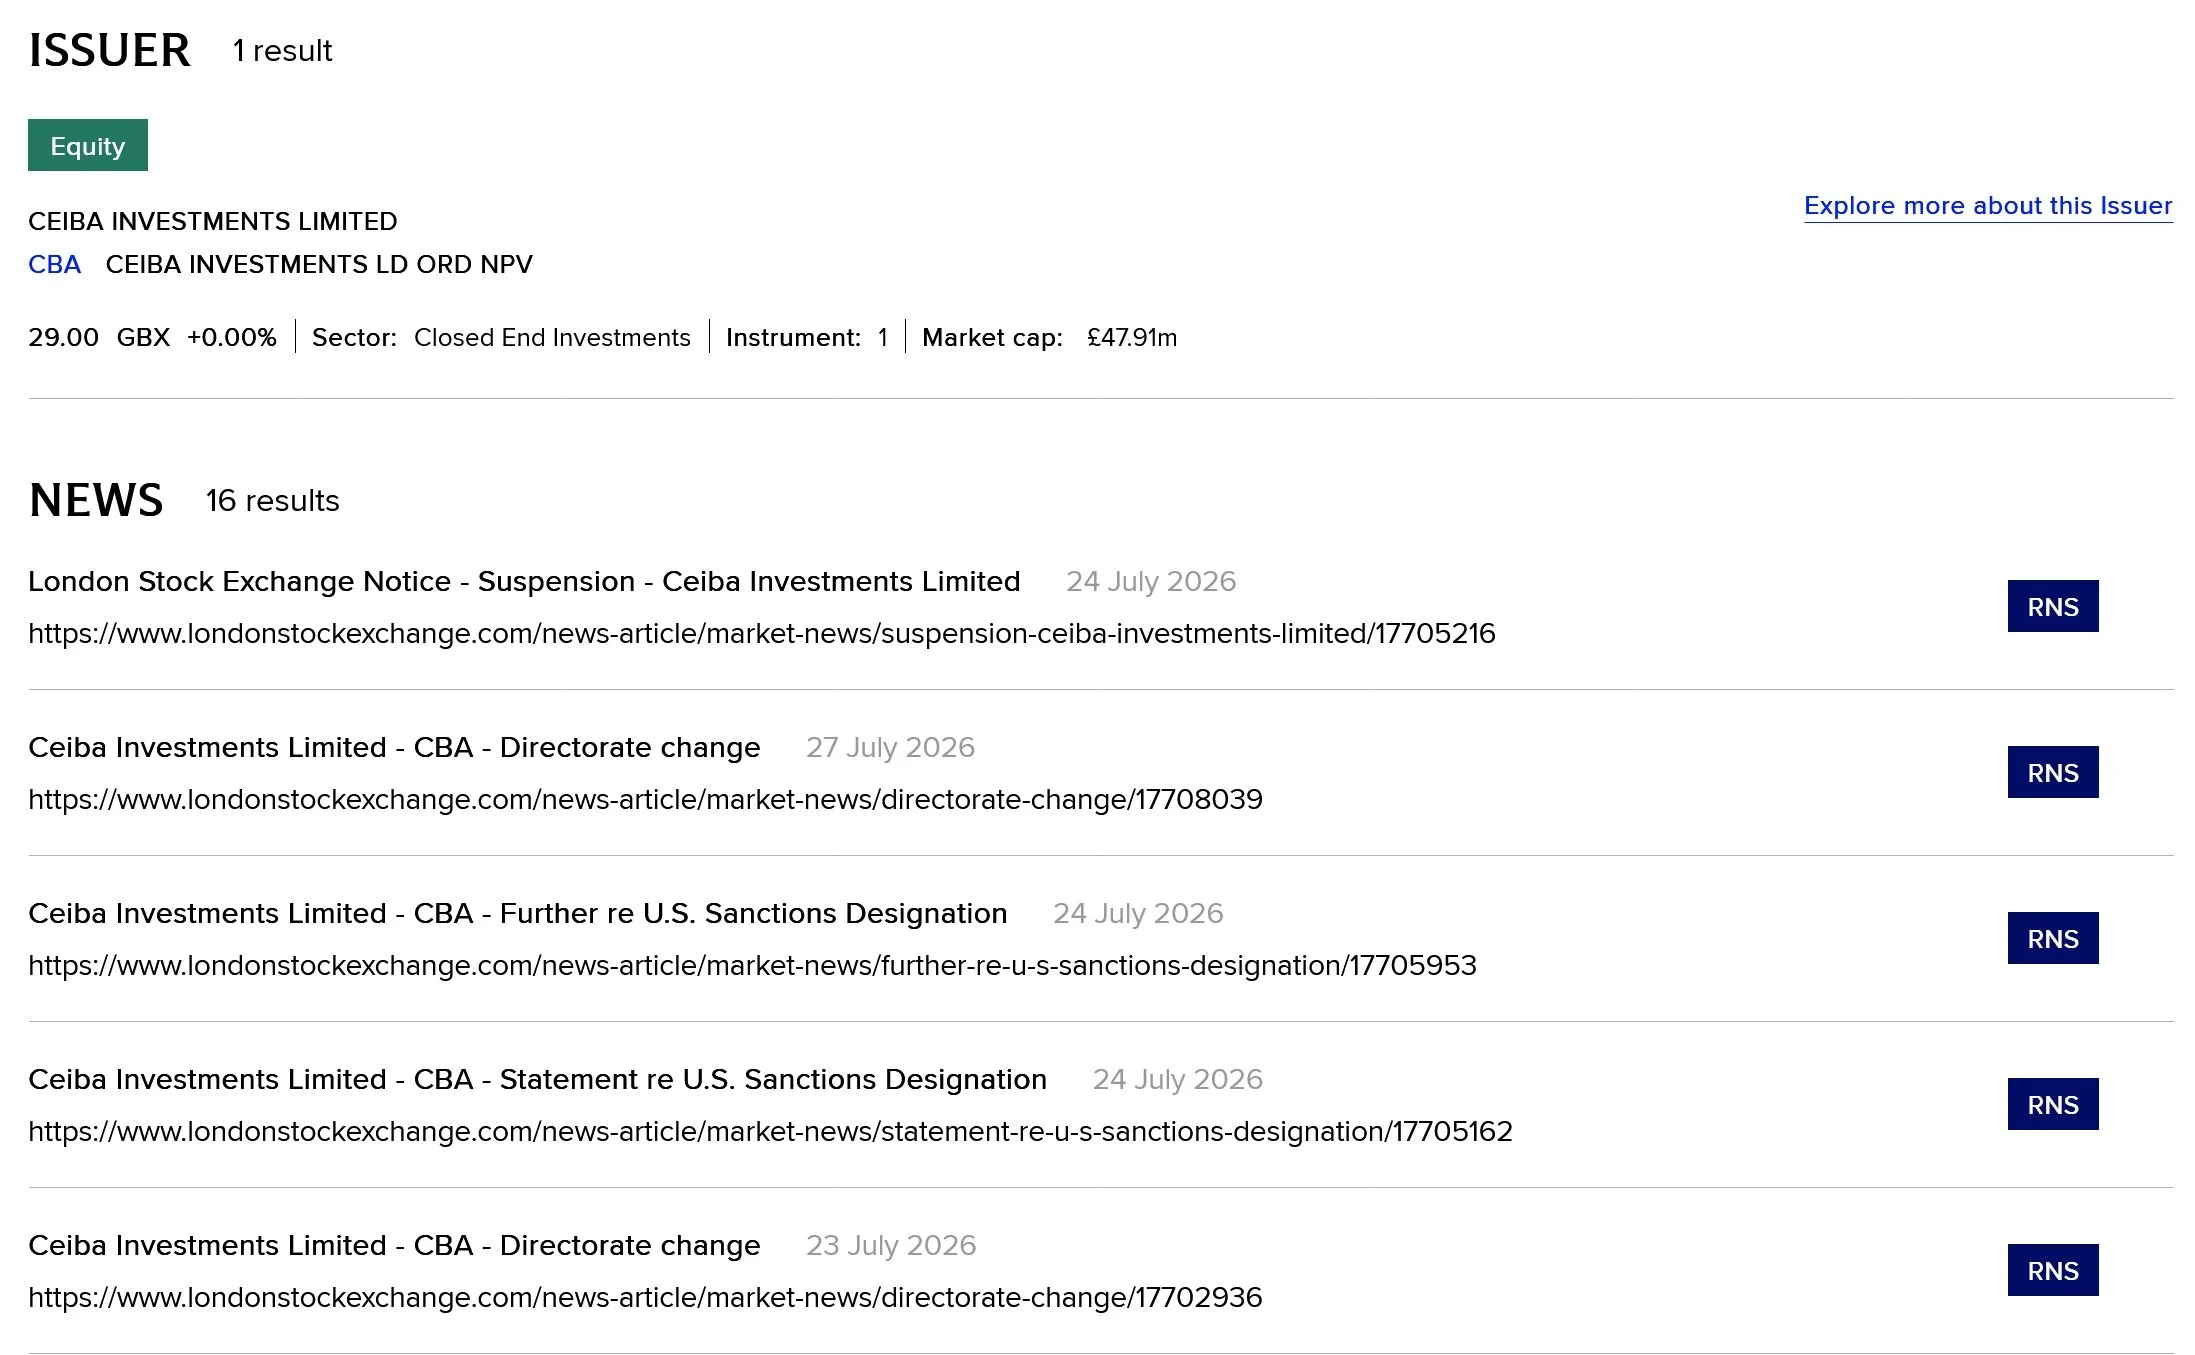This screenshot has width=2195, height=1355.
Task: Open the 23 July Directorate change headline
Action: tap(394, 1245)
